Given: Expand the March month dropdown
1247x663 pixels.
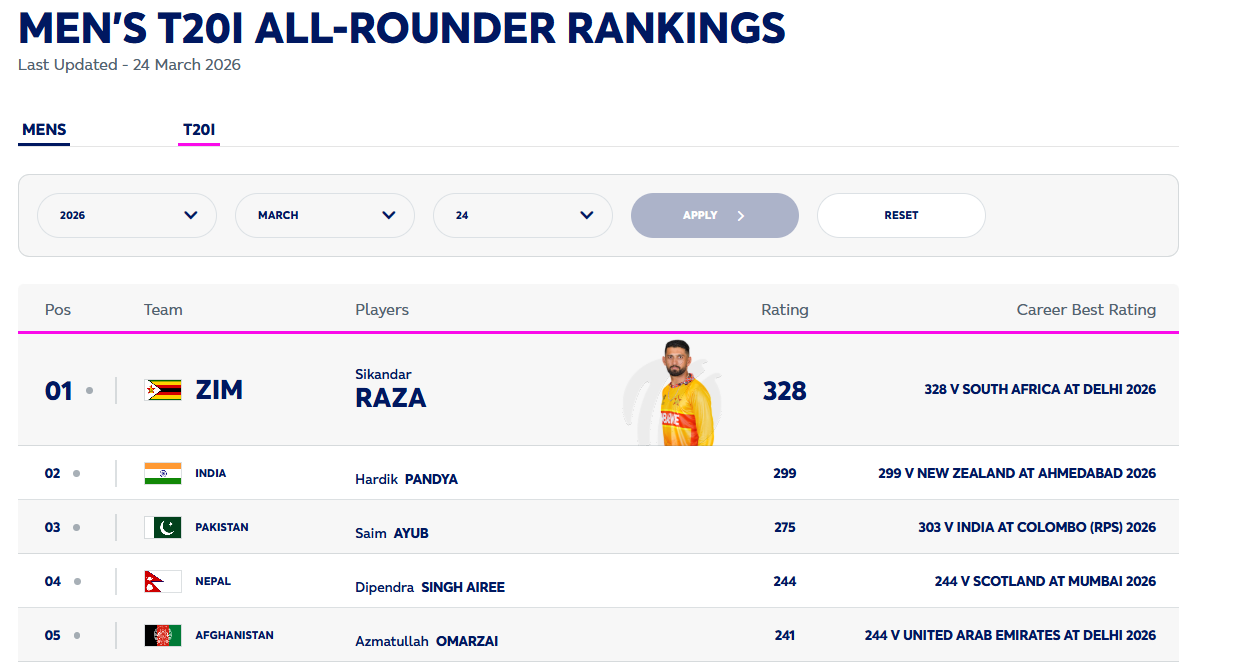Looking at the screenshot, I should (325, 215).
